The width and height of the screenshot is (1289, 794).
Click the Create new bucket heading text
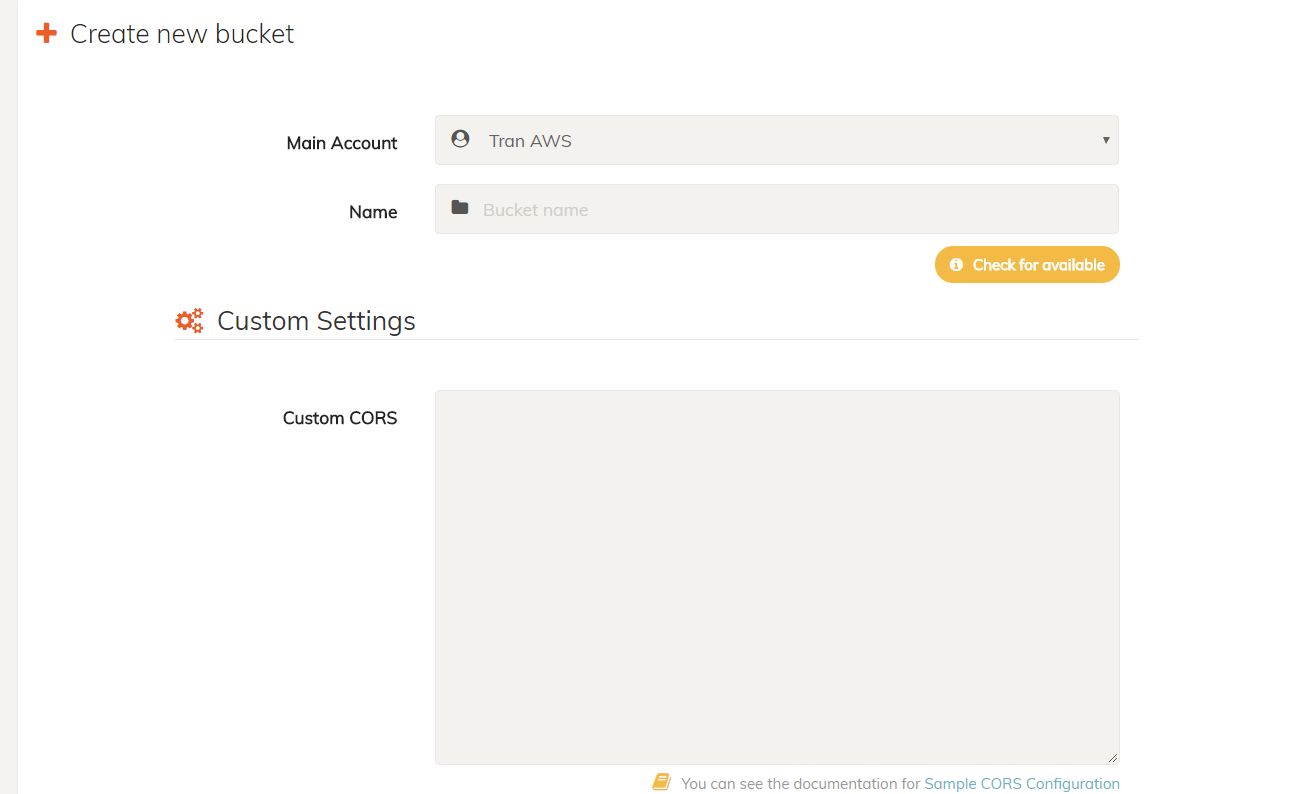(182, 34)
